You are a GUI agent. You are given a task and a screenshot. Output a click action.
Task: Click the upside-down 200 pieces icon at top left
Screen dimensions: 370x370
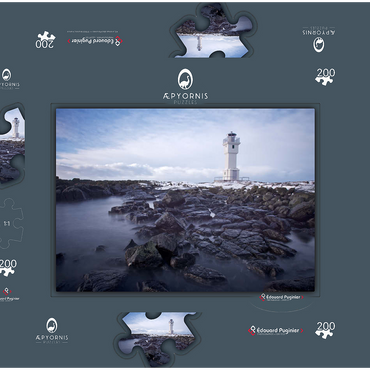tap(46, 40)
